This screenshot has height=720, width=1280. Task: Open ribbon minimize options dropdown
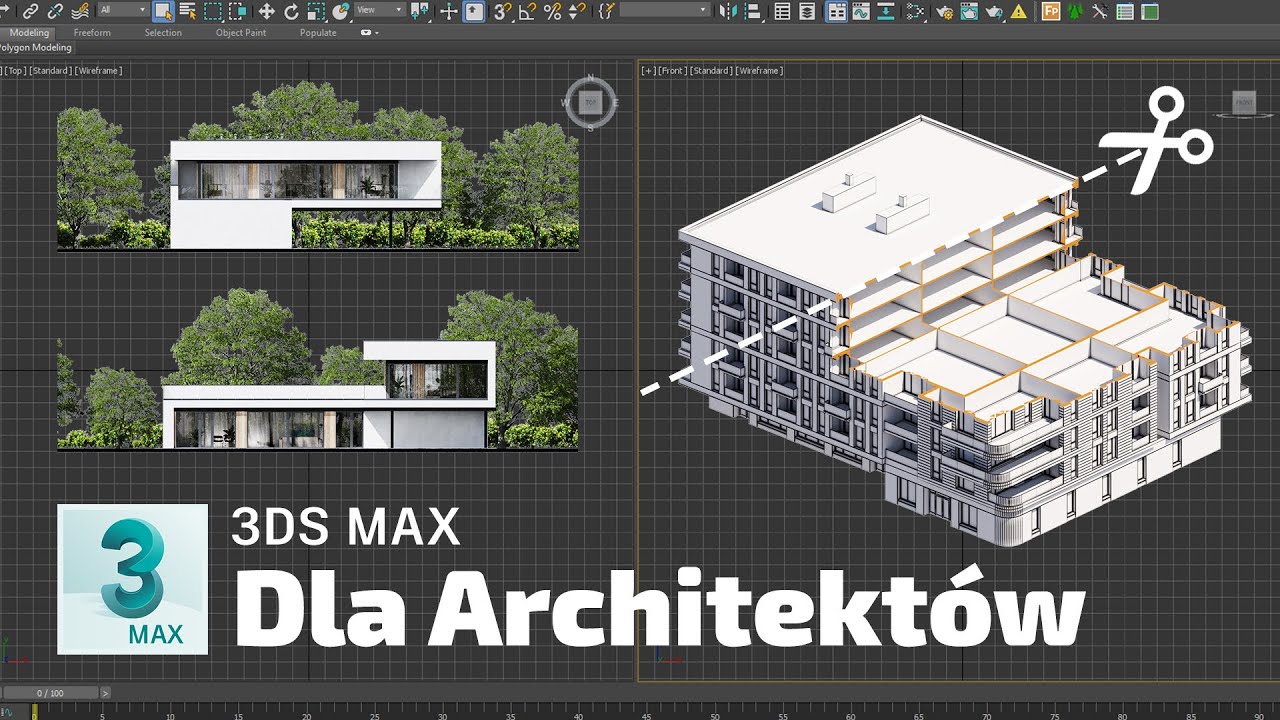point(369,33)
